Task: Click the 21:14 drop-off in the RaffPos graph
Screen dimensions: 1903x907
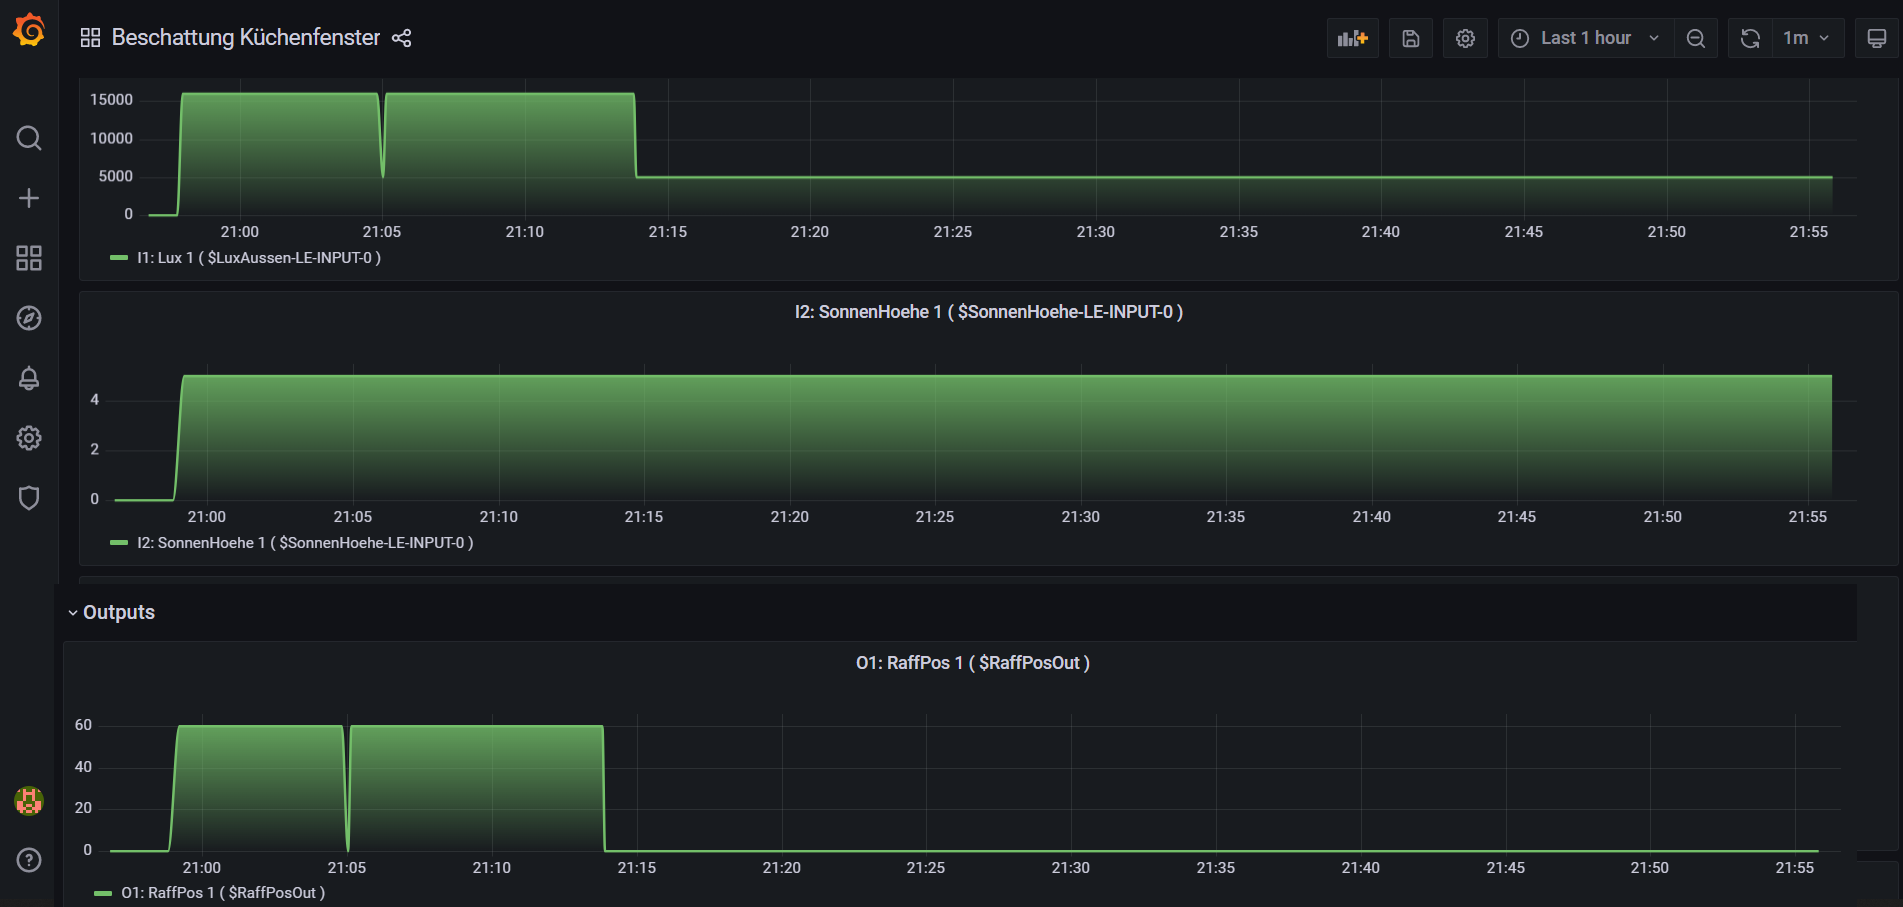Action: click(x=604, y=790)
